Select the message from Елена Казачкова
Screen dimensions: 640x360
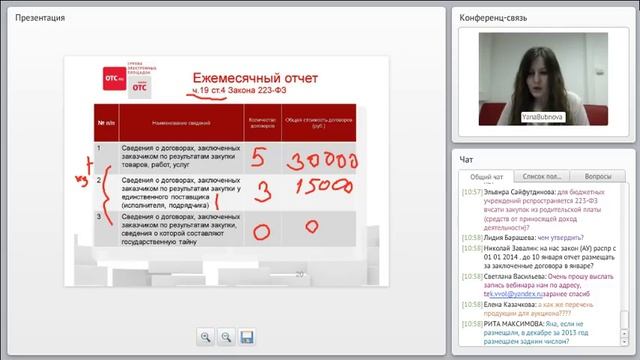528,309
